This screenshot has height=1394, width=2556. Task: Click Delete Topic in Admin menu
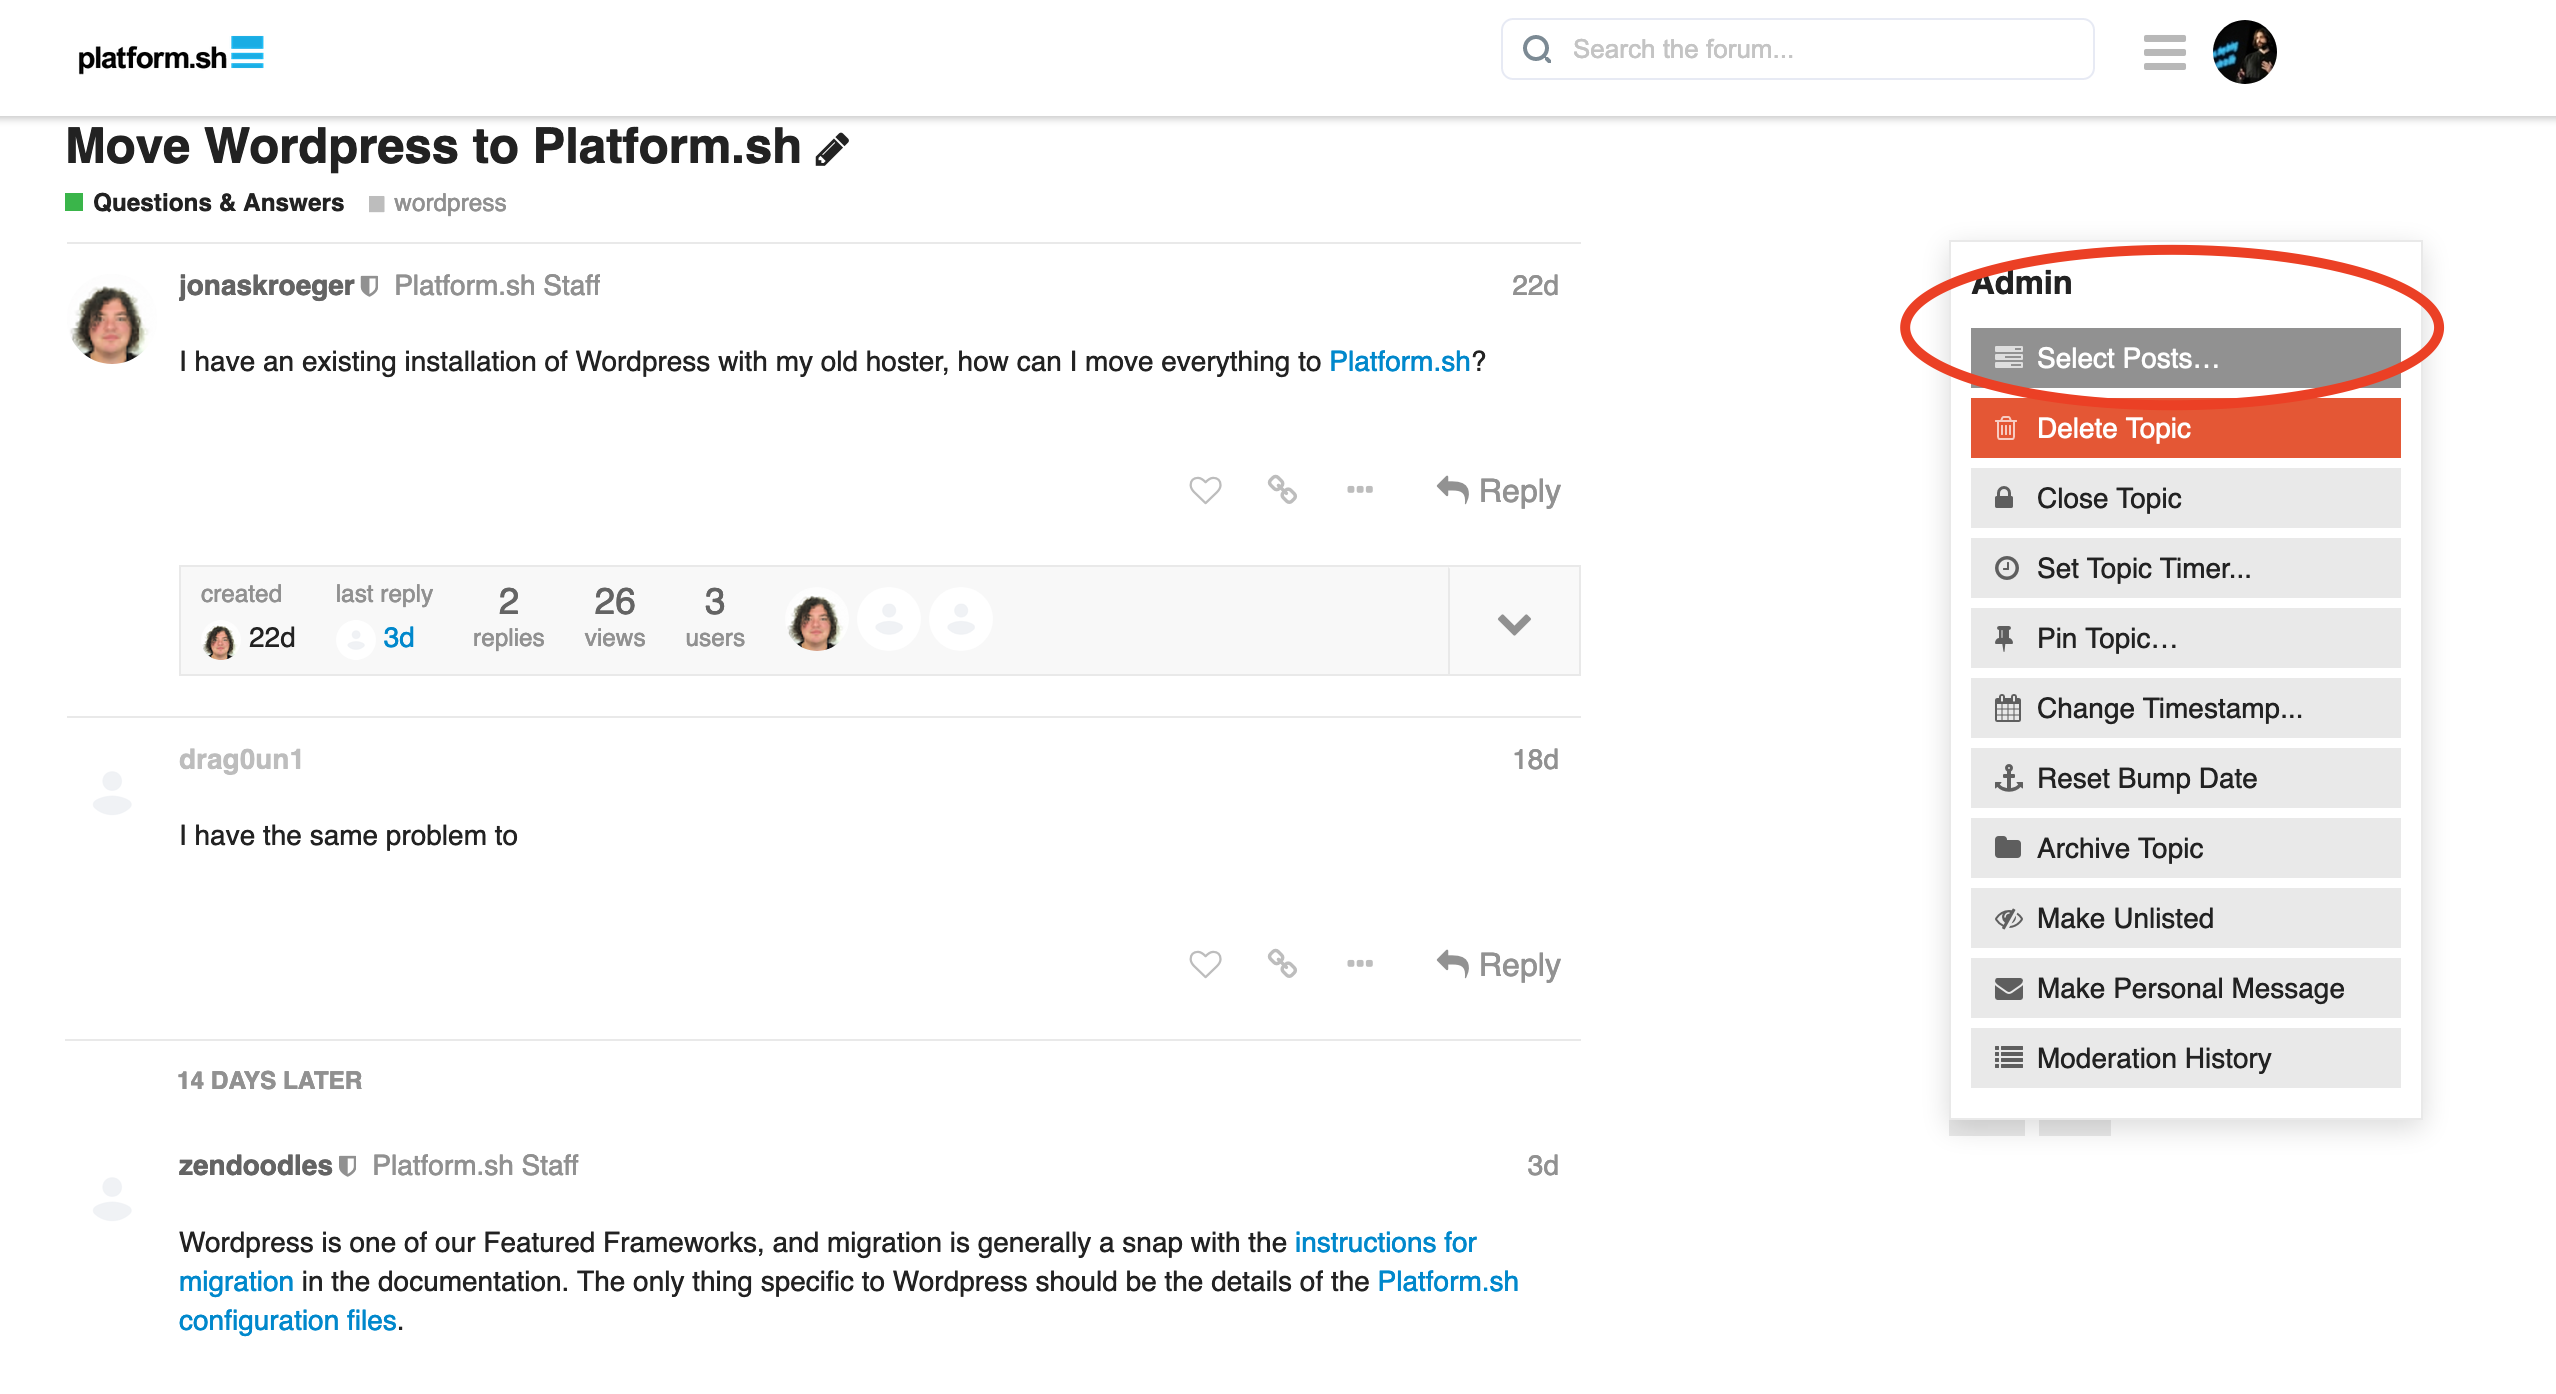pos(2185,428)
